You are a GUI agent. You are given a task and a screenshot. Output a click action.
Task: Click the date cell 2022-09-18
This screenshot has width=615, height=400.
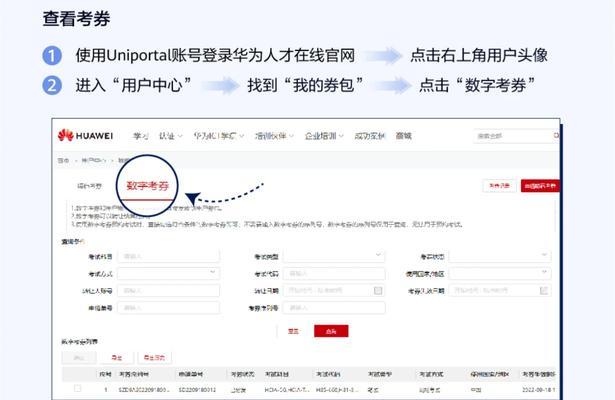(538, 390)
